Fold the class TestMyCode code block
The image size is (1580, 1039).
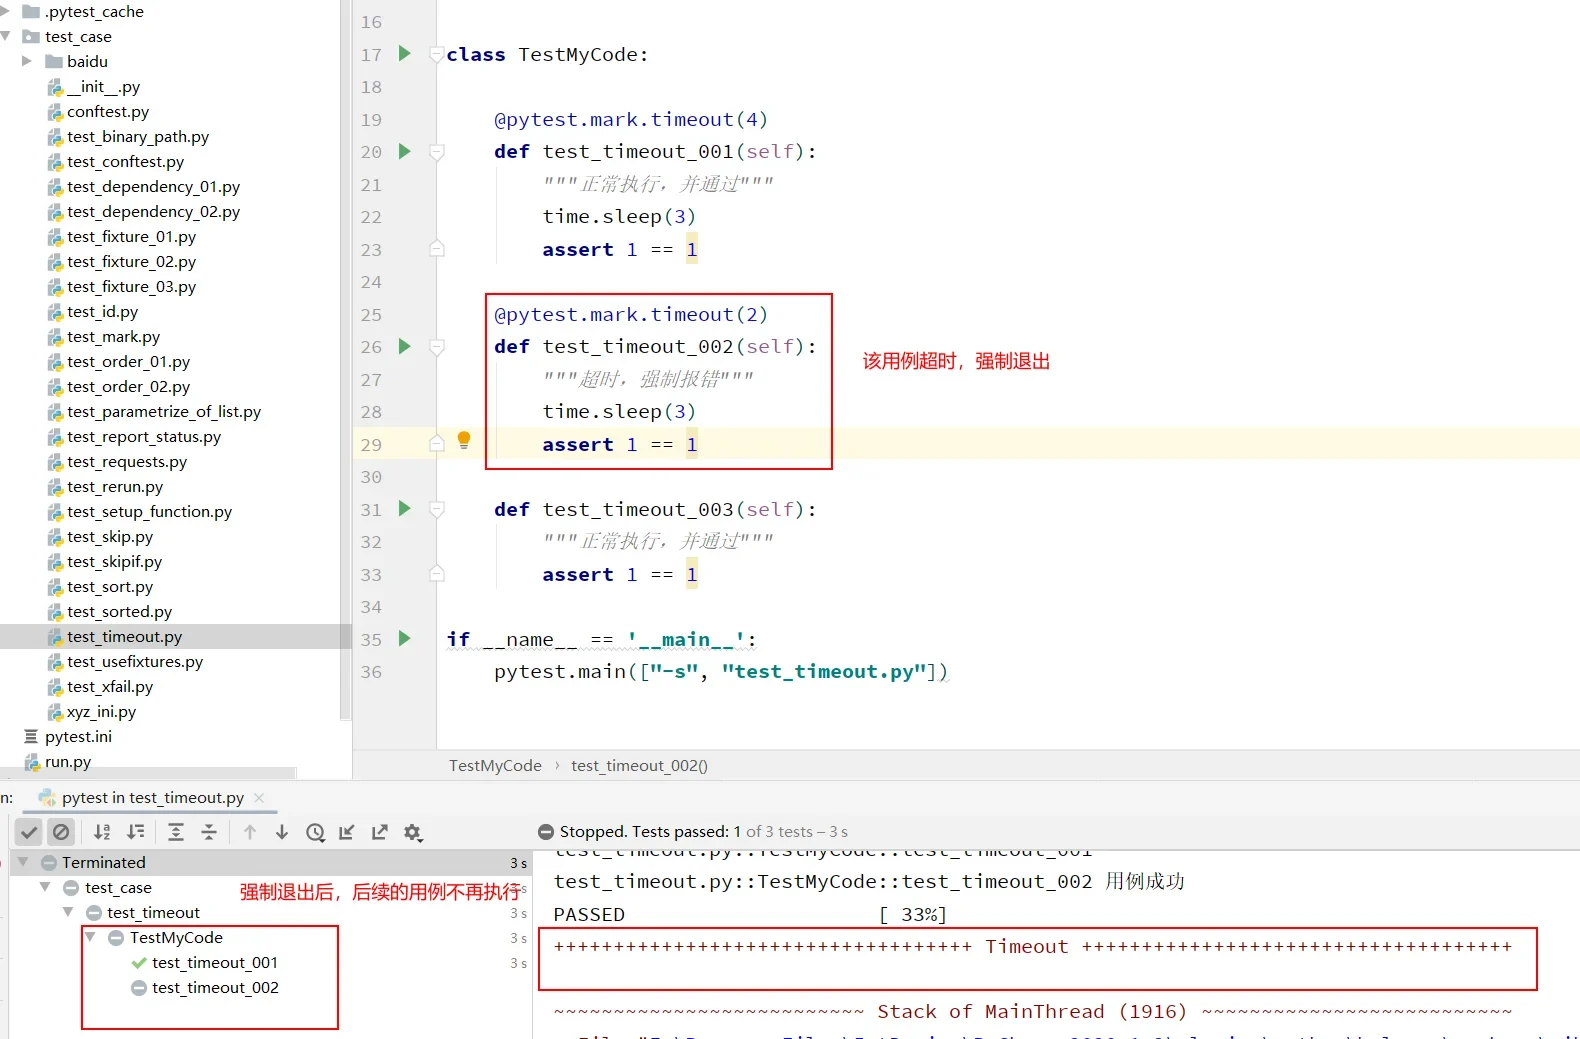[x=437, y=54]
